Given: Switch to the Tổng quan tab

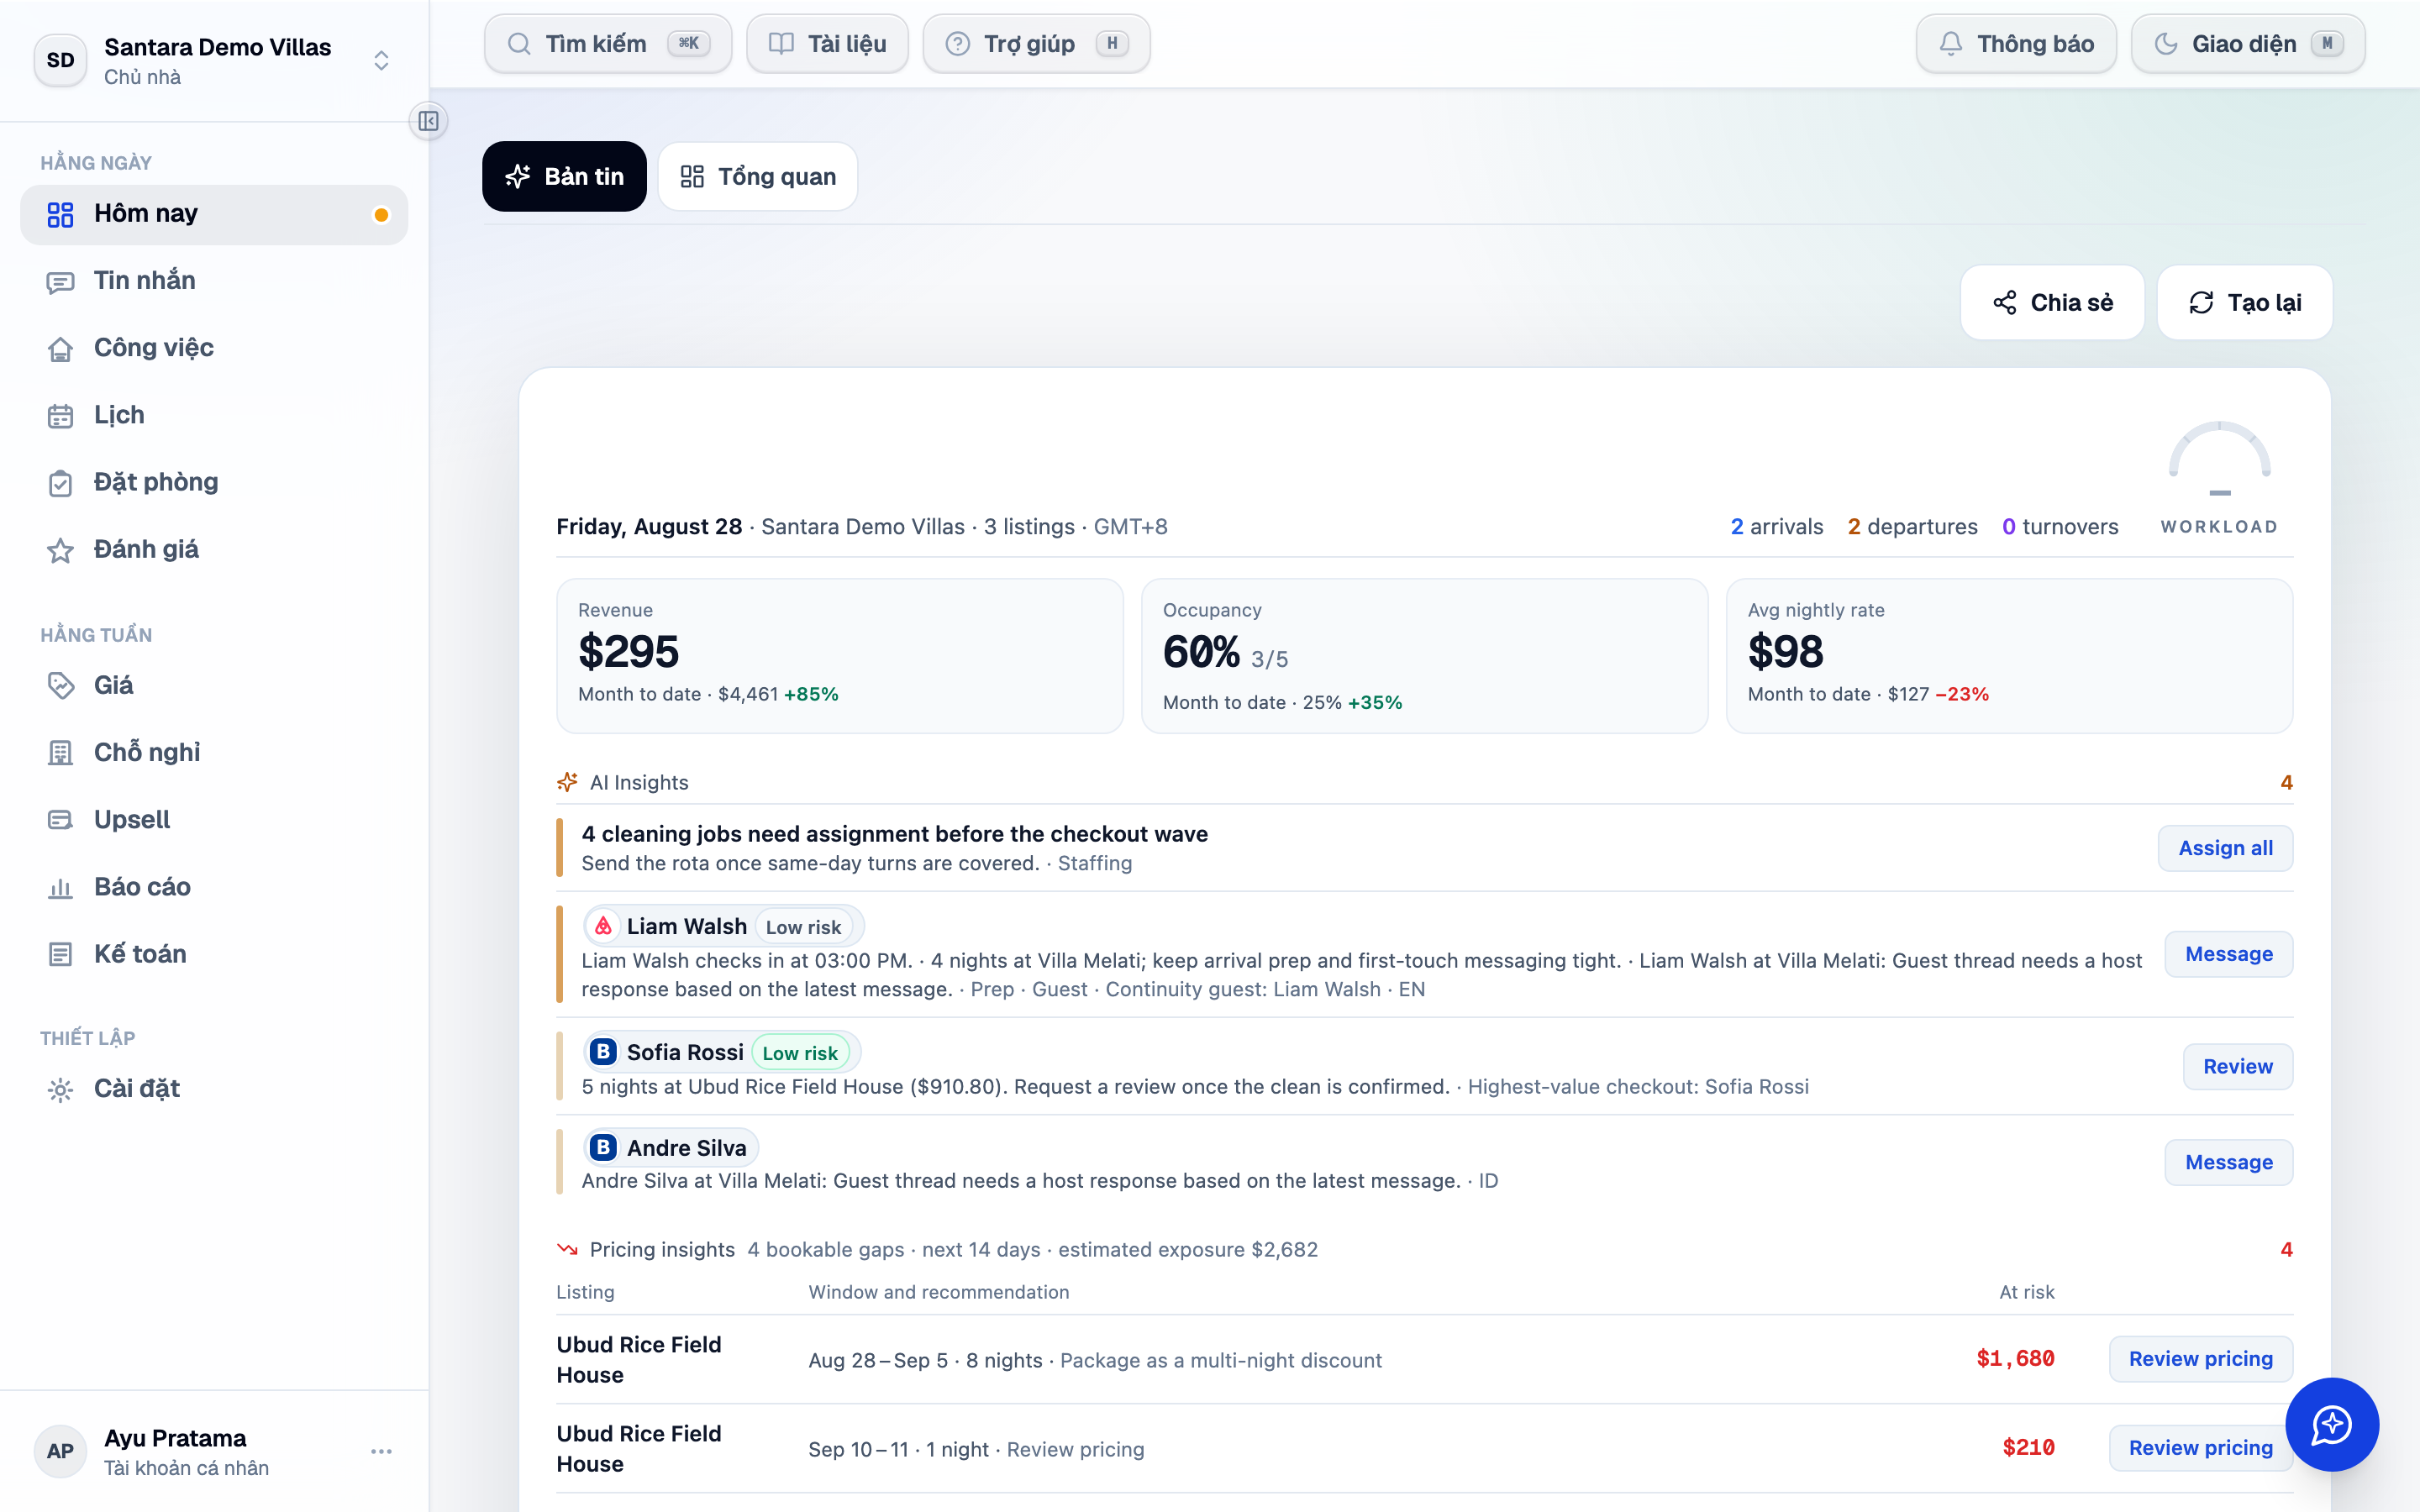Looking at the screenshot, I should pyautogui.click(x=758, y=176).
